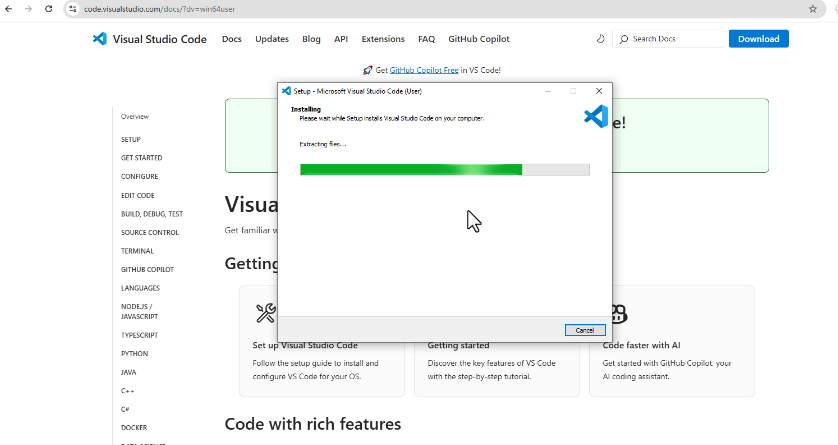
Task: Close the setup window with X
Action: (x=599, y=91)
